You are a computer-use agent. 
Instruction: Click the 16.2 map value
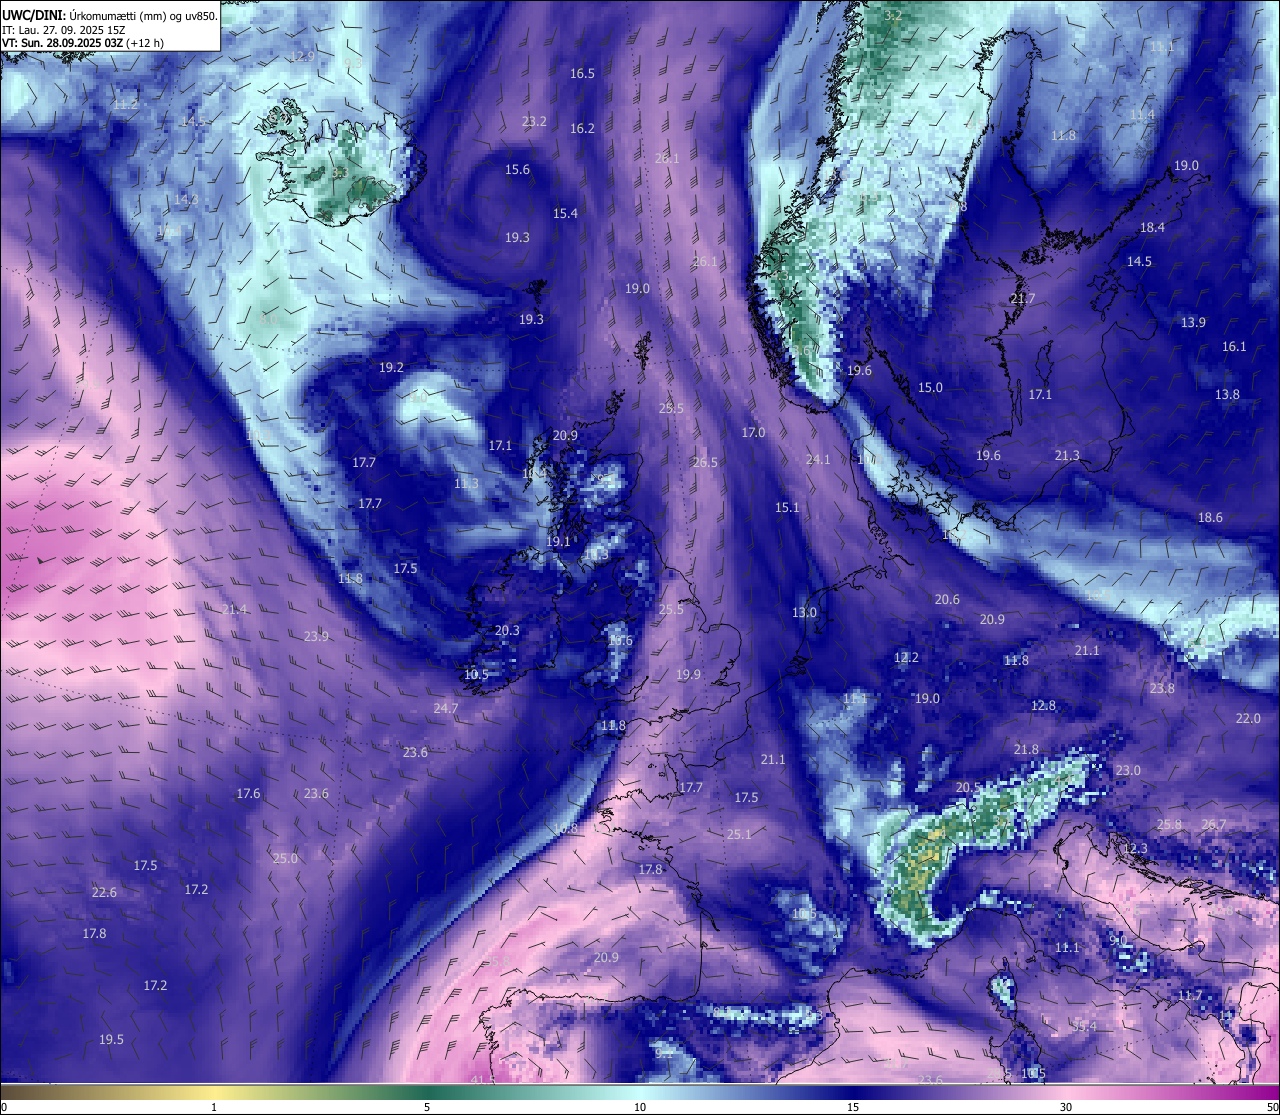click(x=582, y=129)
